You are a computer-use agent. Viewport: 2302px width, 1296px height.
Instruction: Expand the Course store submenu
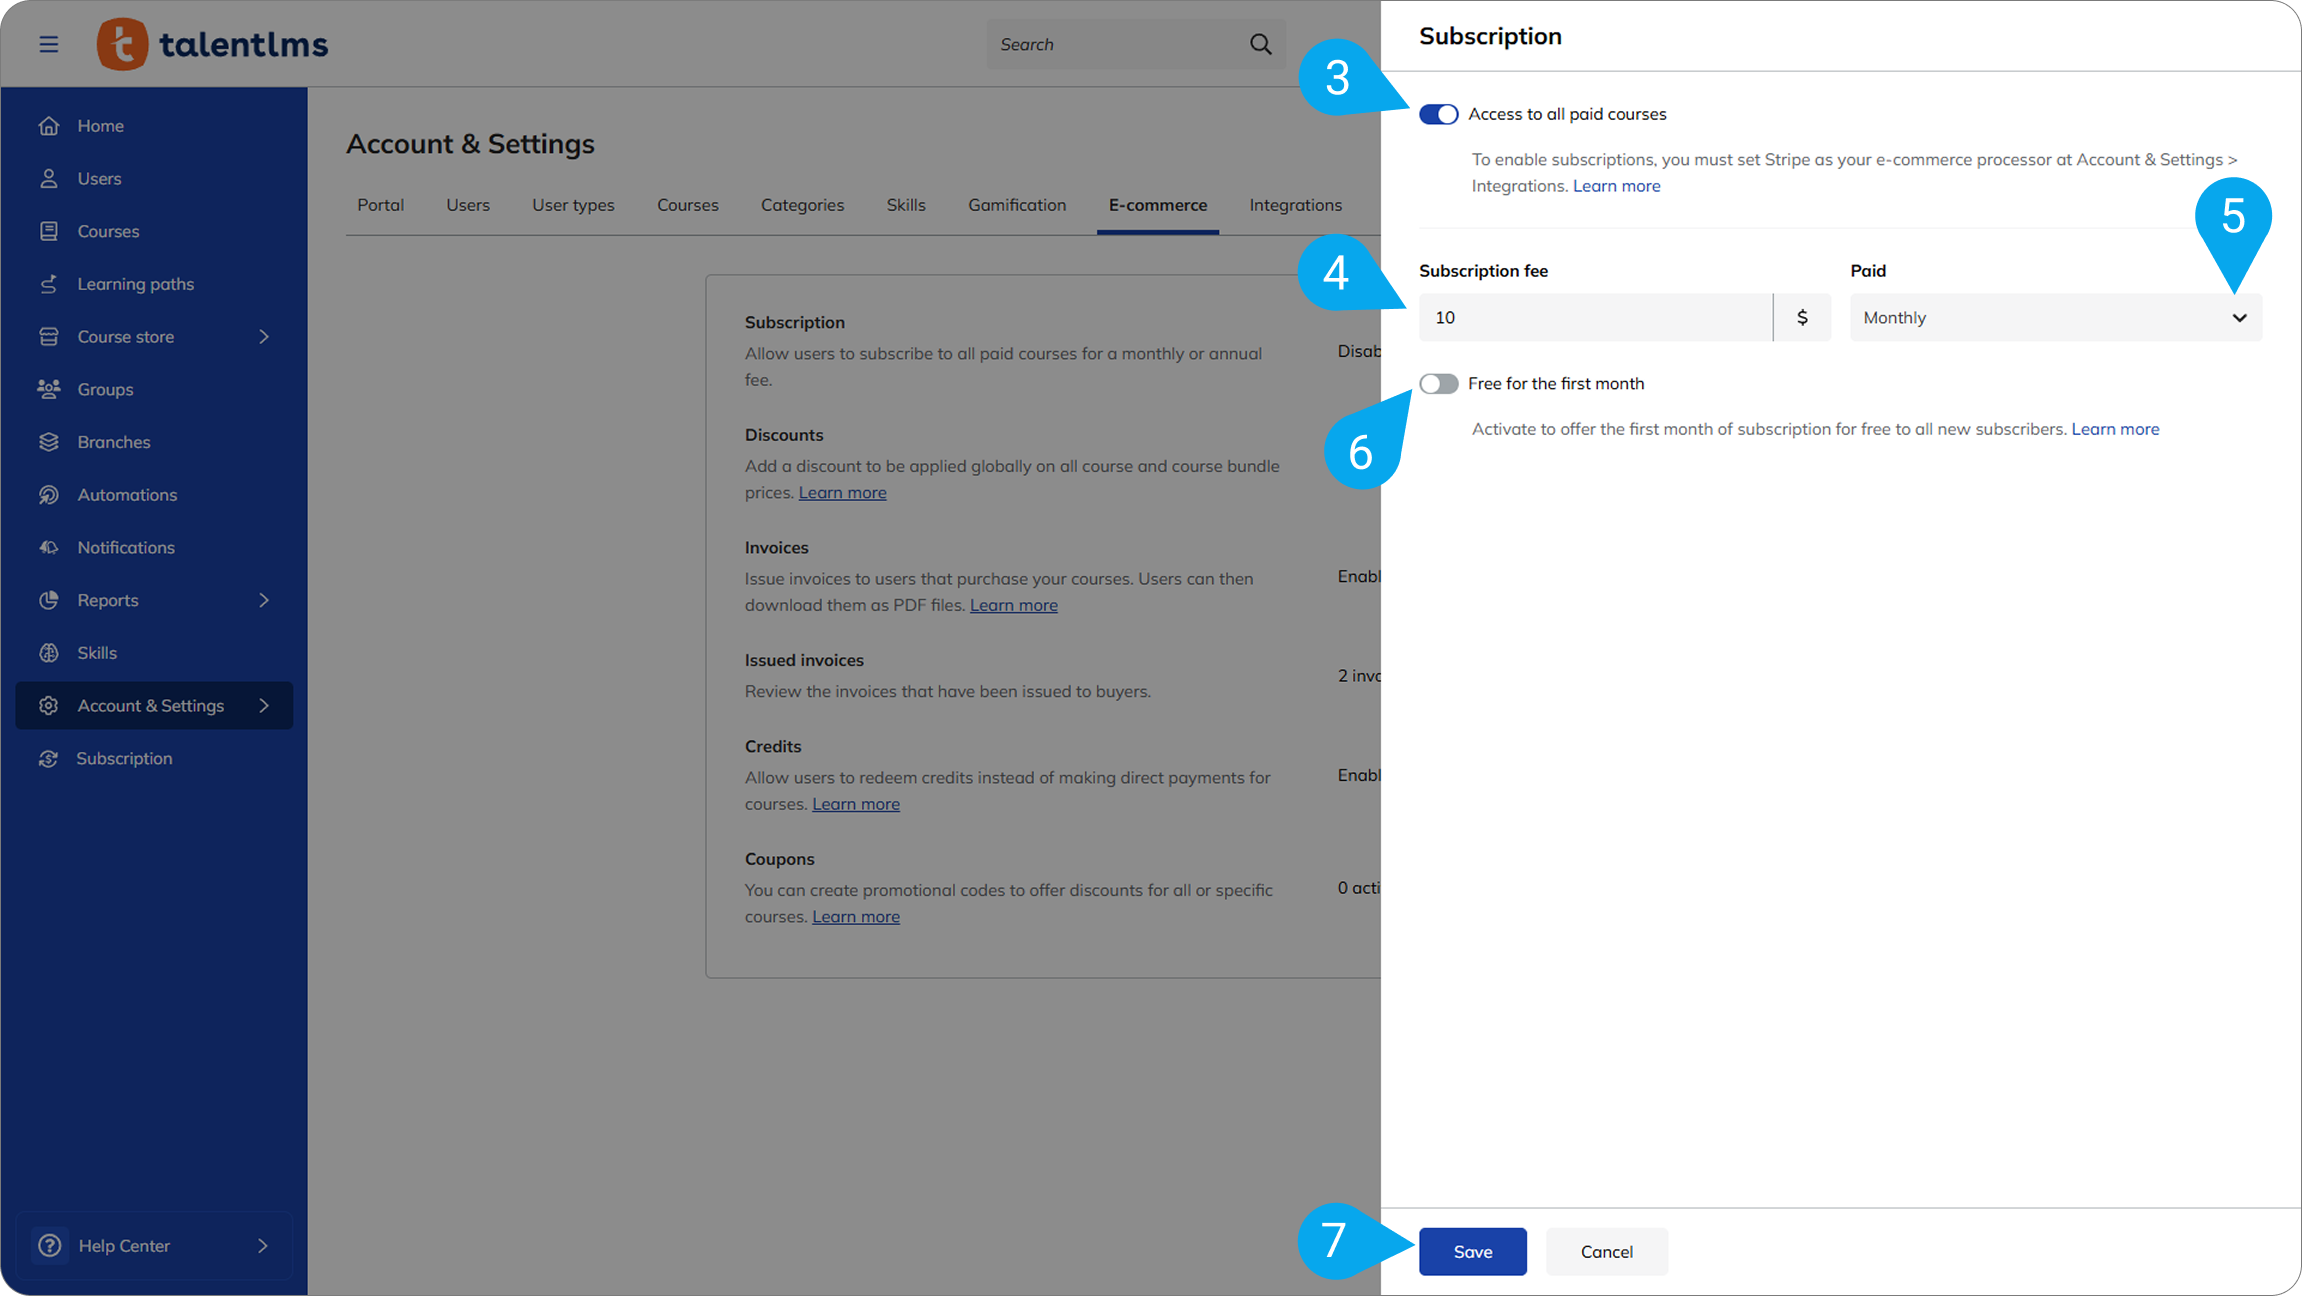(264, 337)
